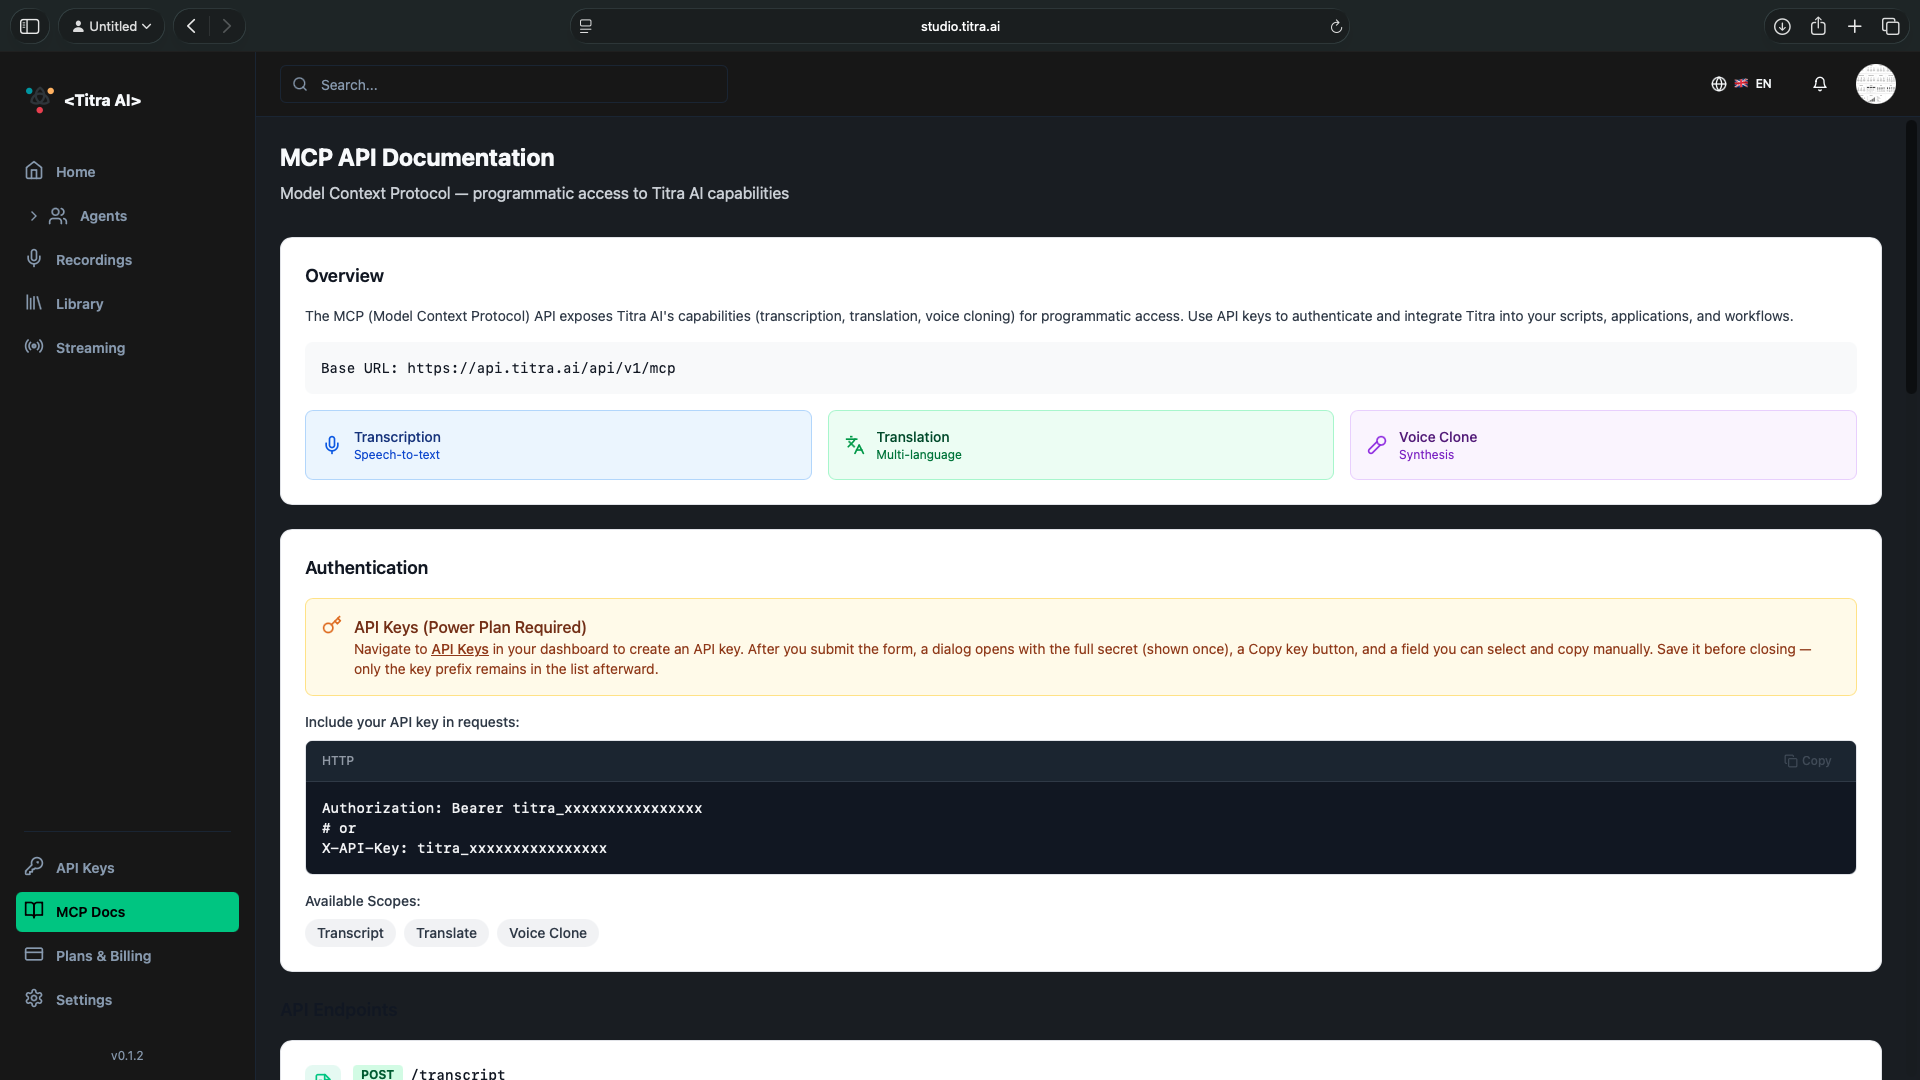This screenshot has height=1080, width=1920.
Task: Toggle the browser sidebar panel icon
Action: pos(30,26)
